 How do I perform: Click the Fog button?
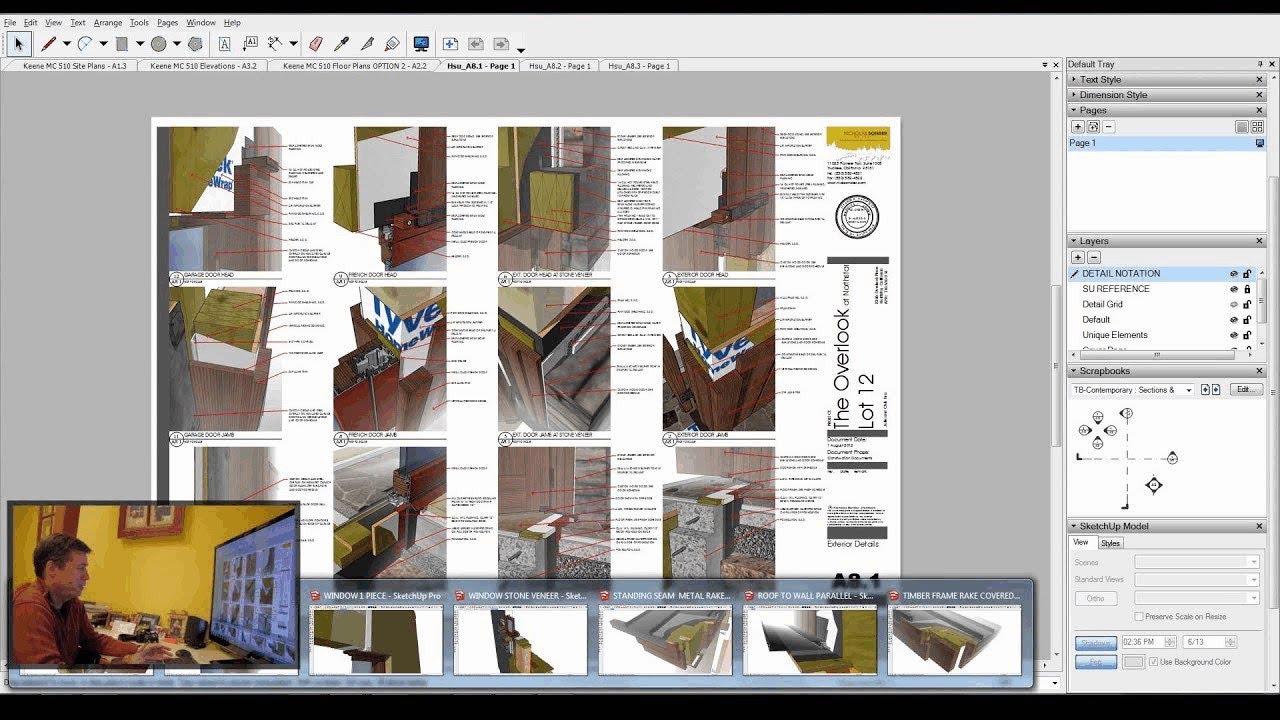pos(1096,662)
